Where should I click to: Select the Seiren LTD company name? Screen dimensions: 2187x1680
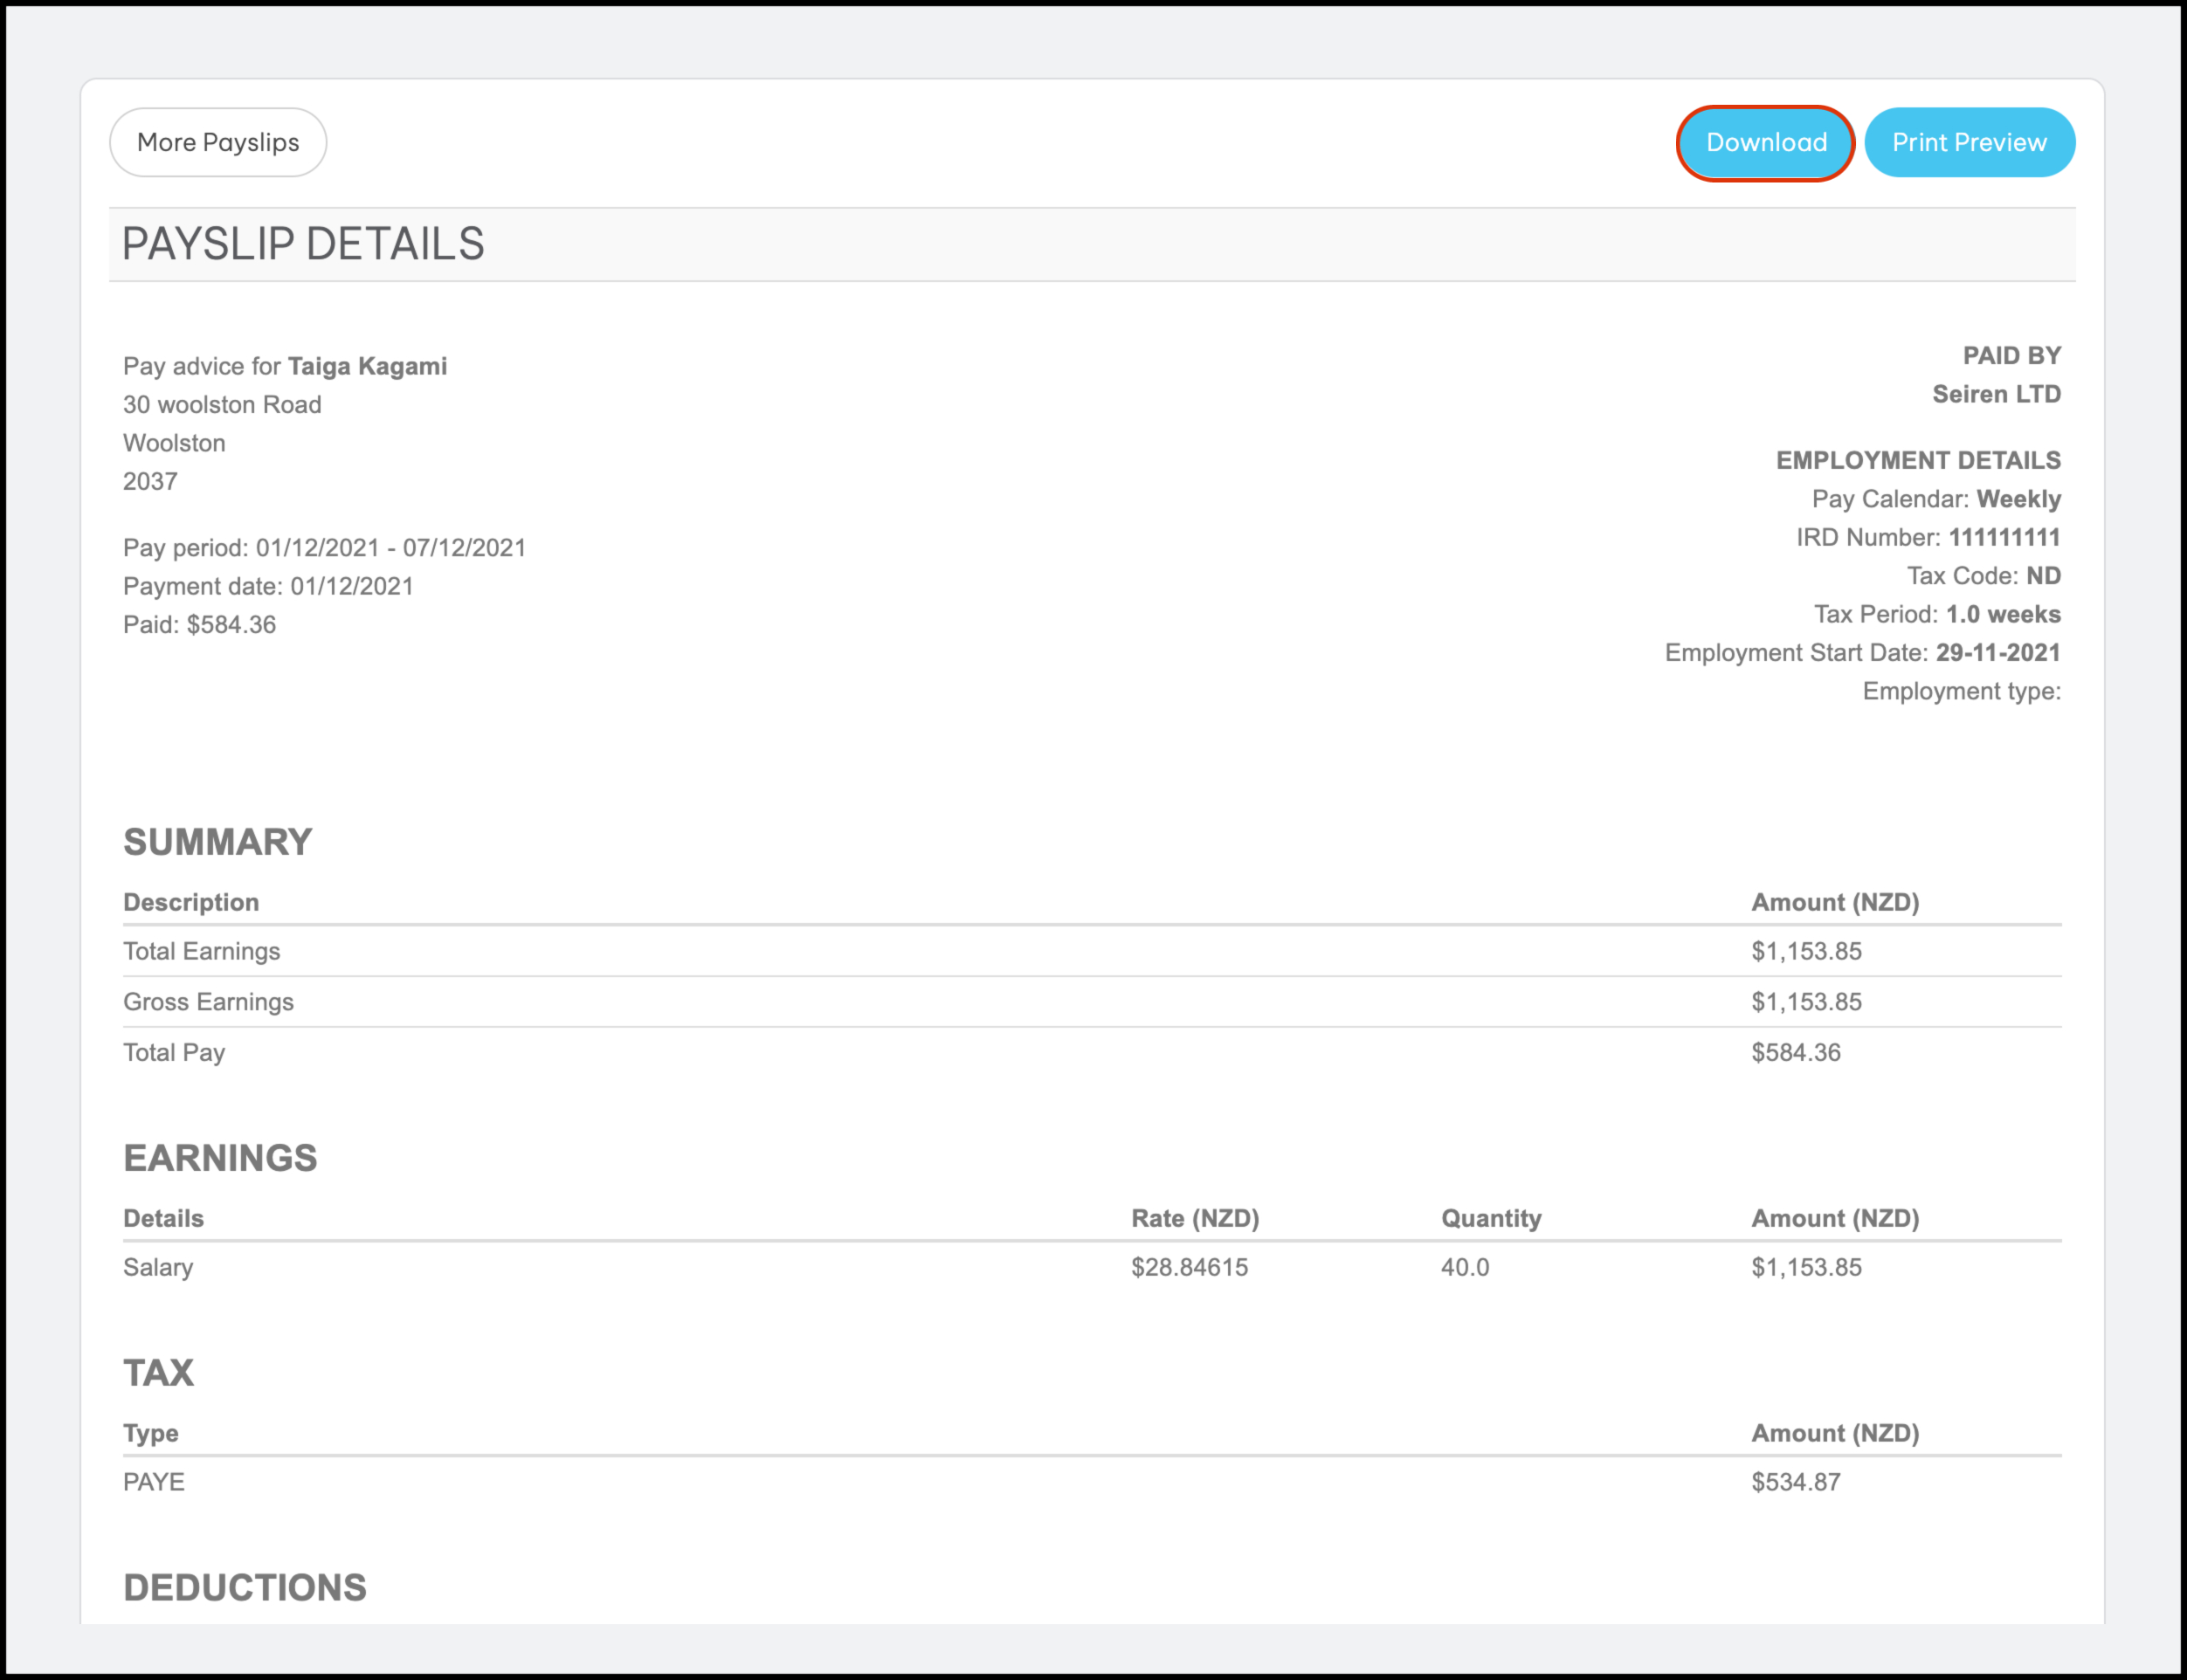[x=1996, y=394]
